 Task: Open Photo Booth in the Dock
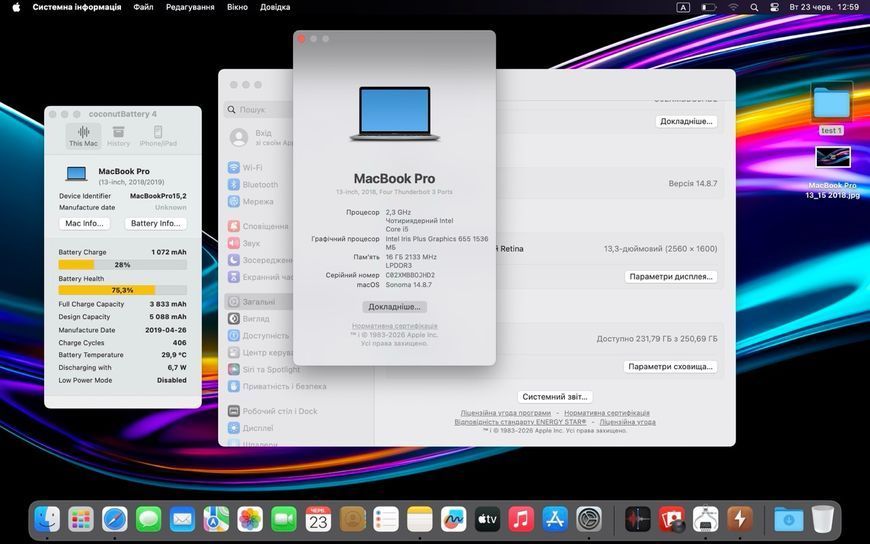click(672, 520)
